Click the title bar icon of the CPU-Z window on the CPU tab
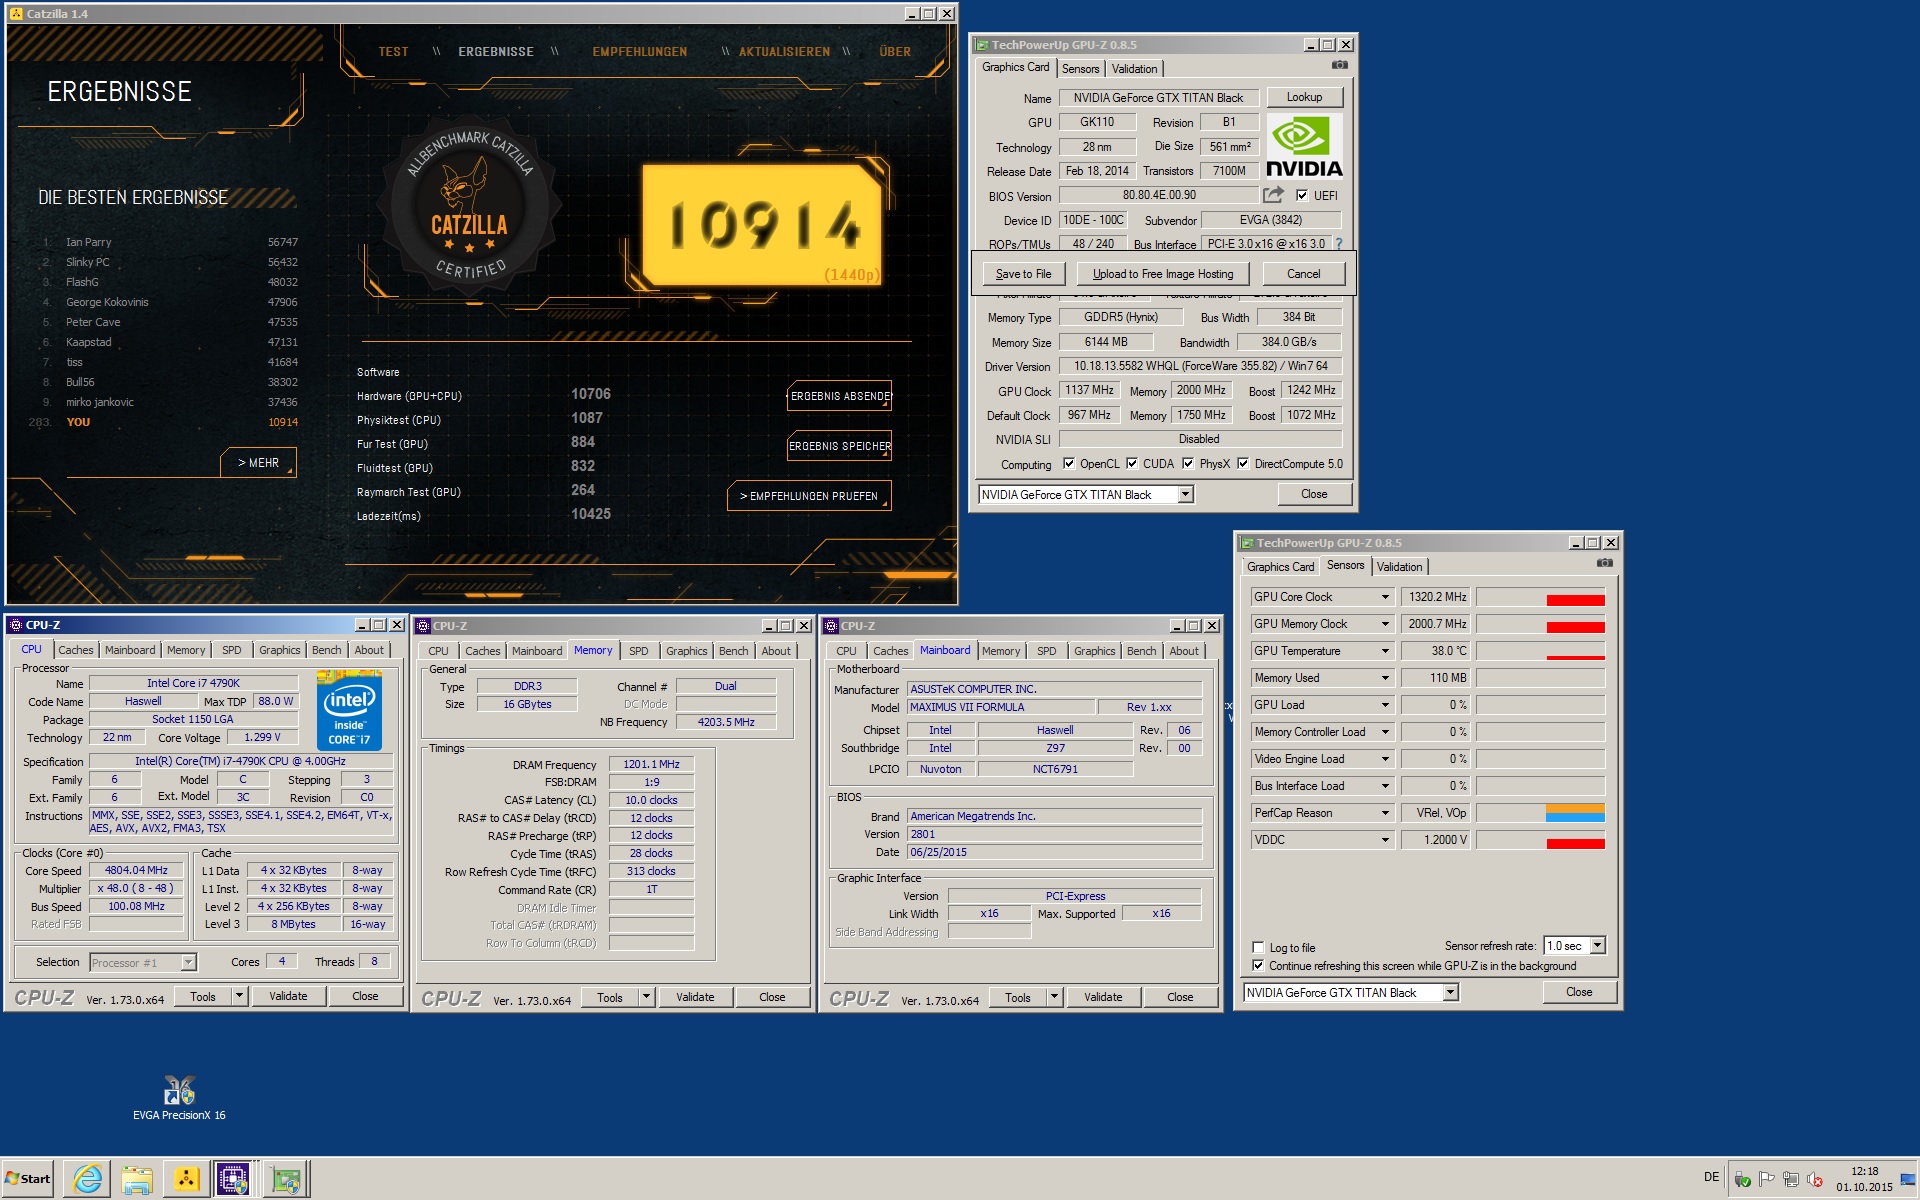This screenshot has height=1200, width=1920. (x=15, y=625)
